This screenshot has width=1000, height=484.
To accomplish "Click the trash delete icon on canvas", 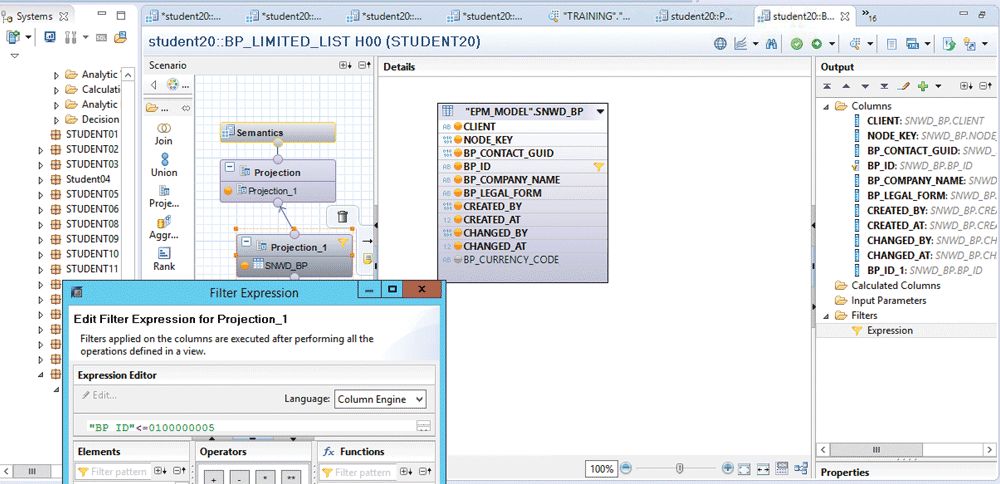I will tap(342, 216).
